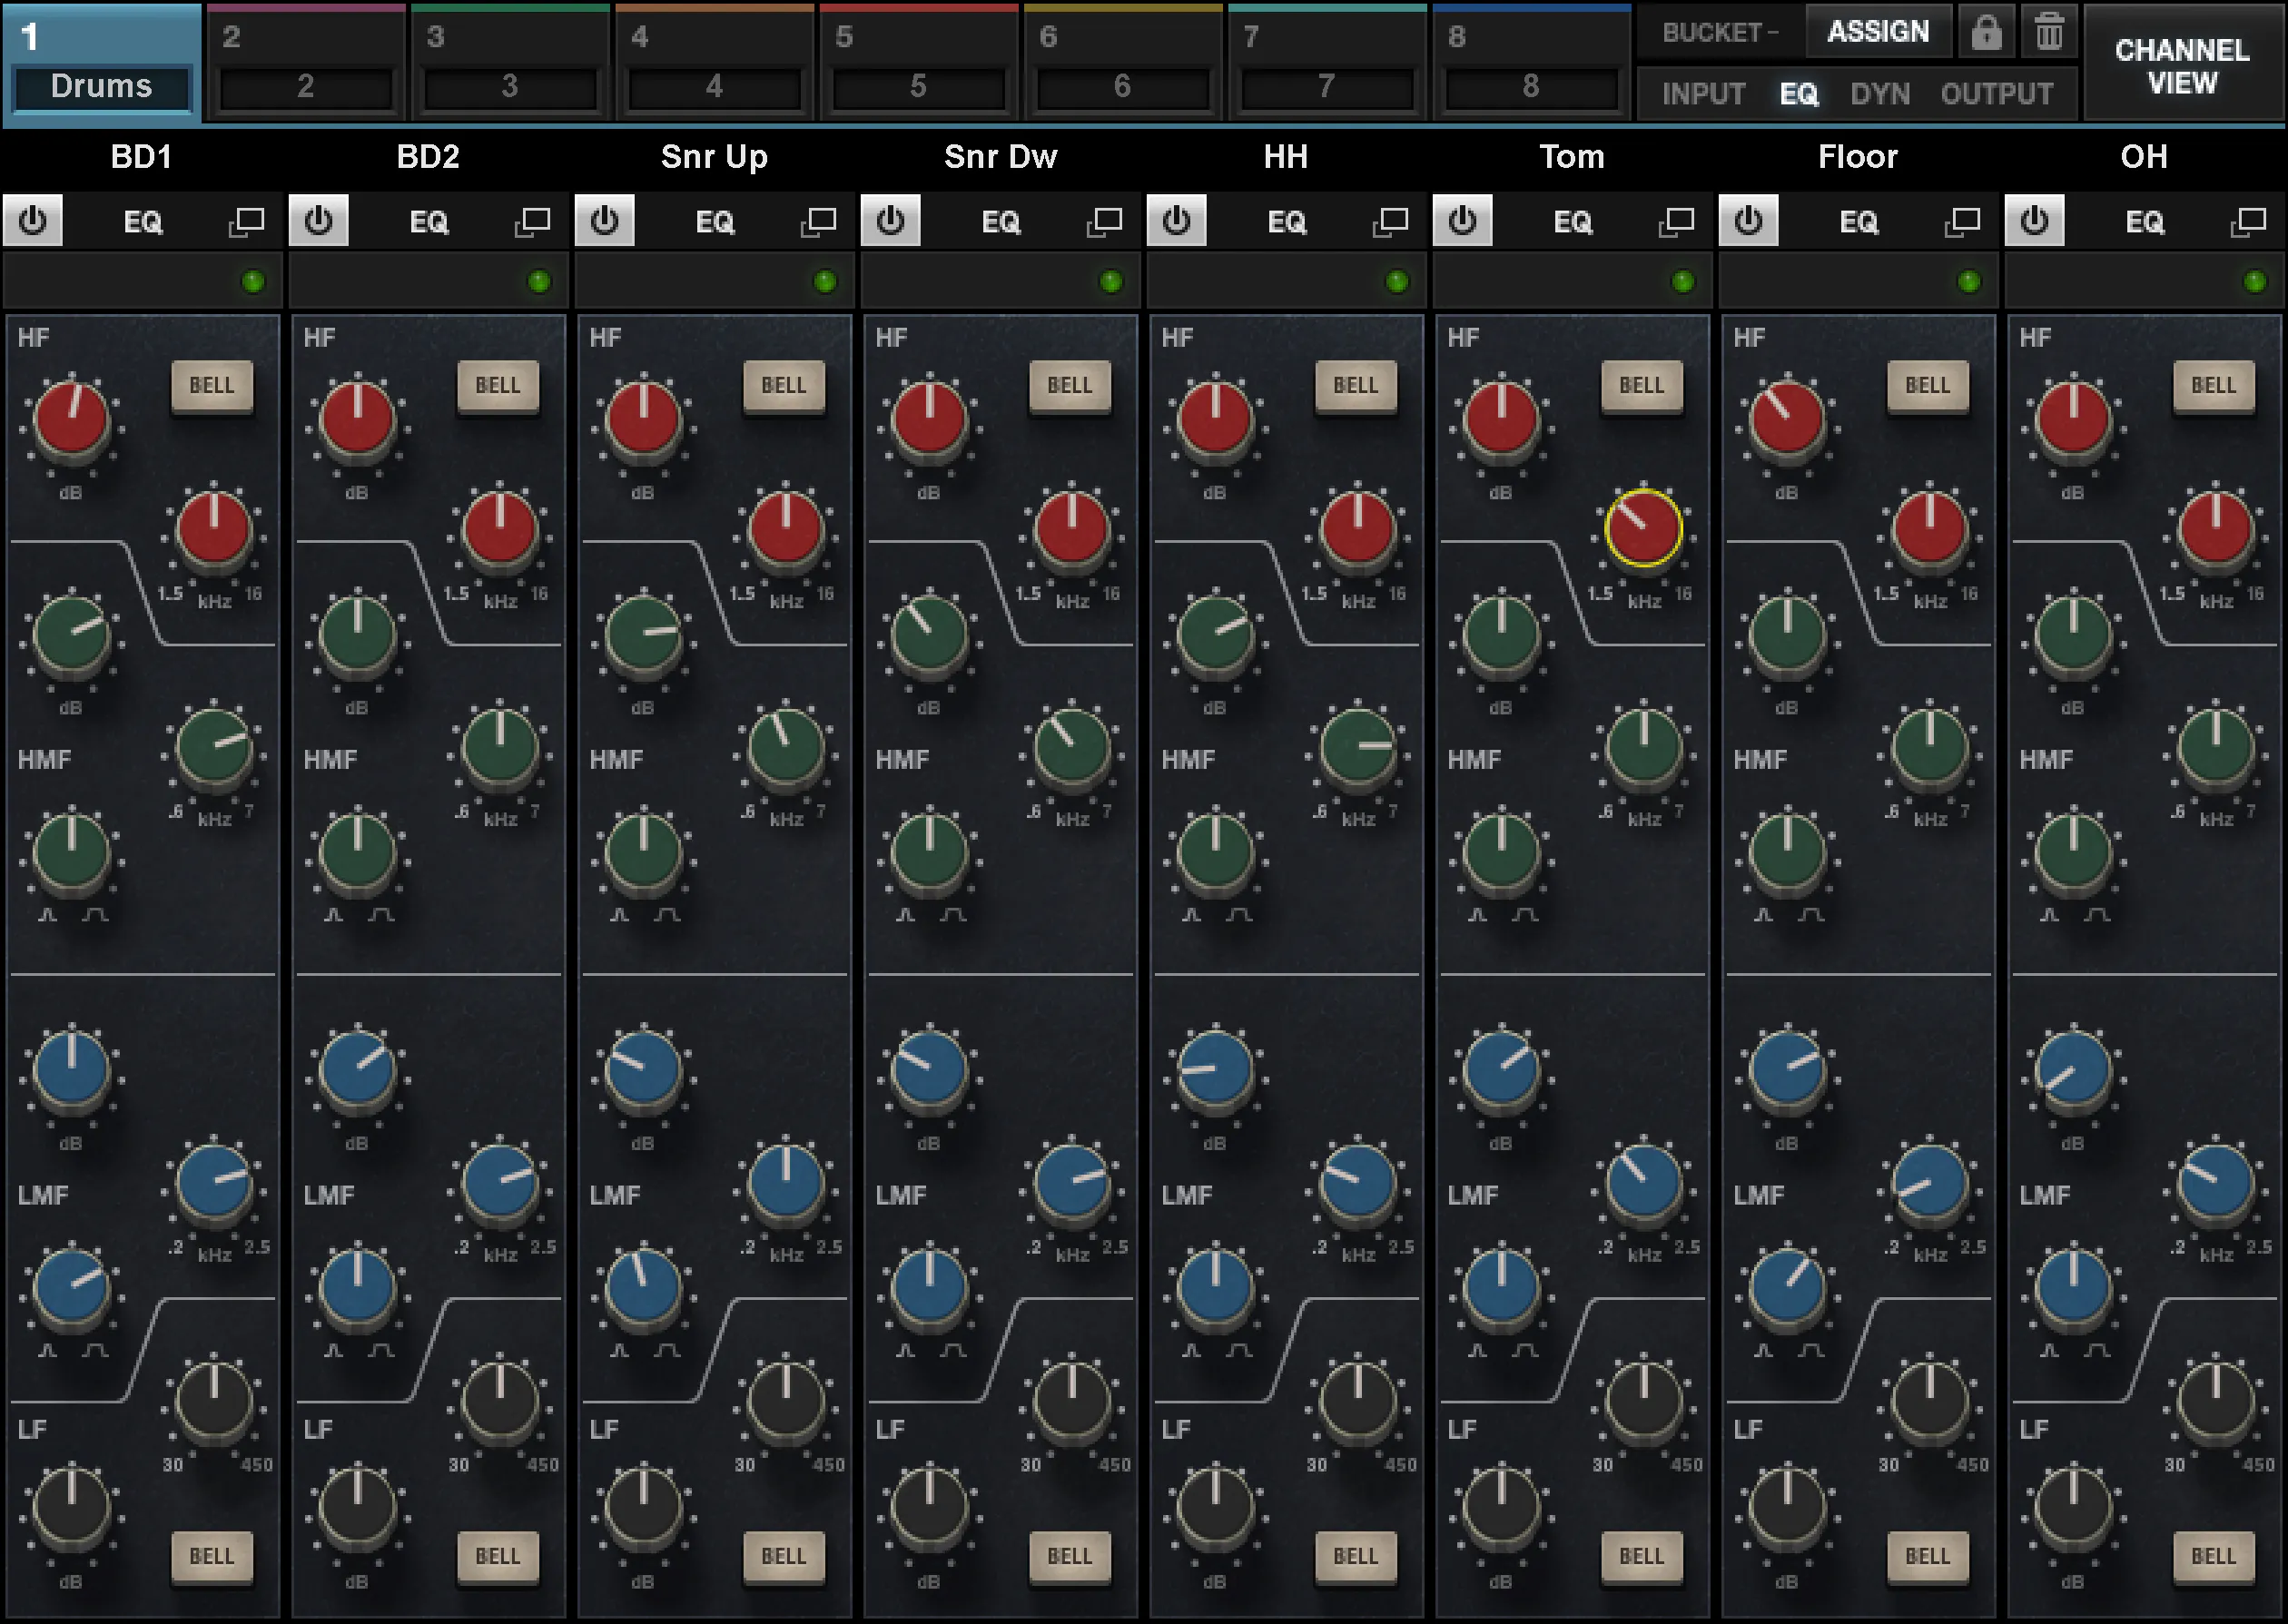This screenshot has height=1624, width=2288.
Task: Select bucket 5 tab
Action: coord(919,63)
